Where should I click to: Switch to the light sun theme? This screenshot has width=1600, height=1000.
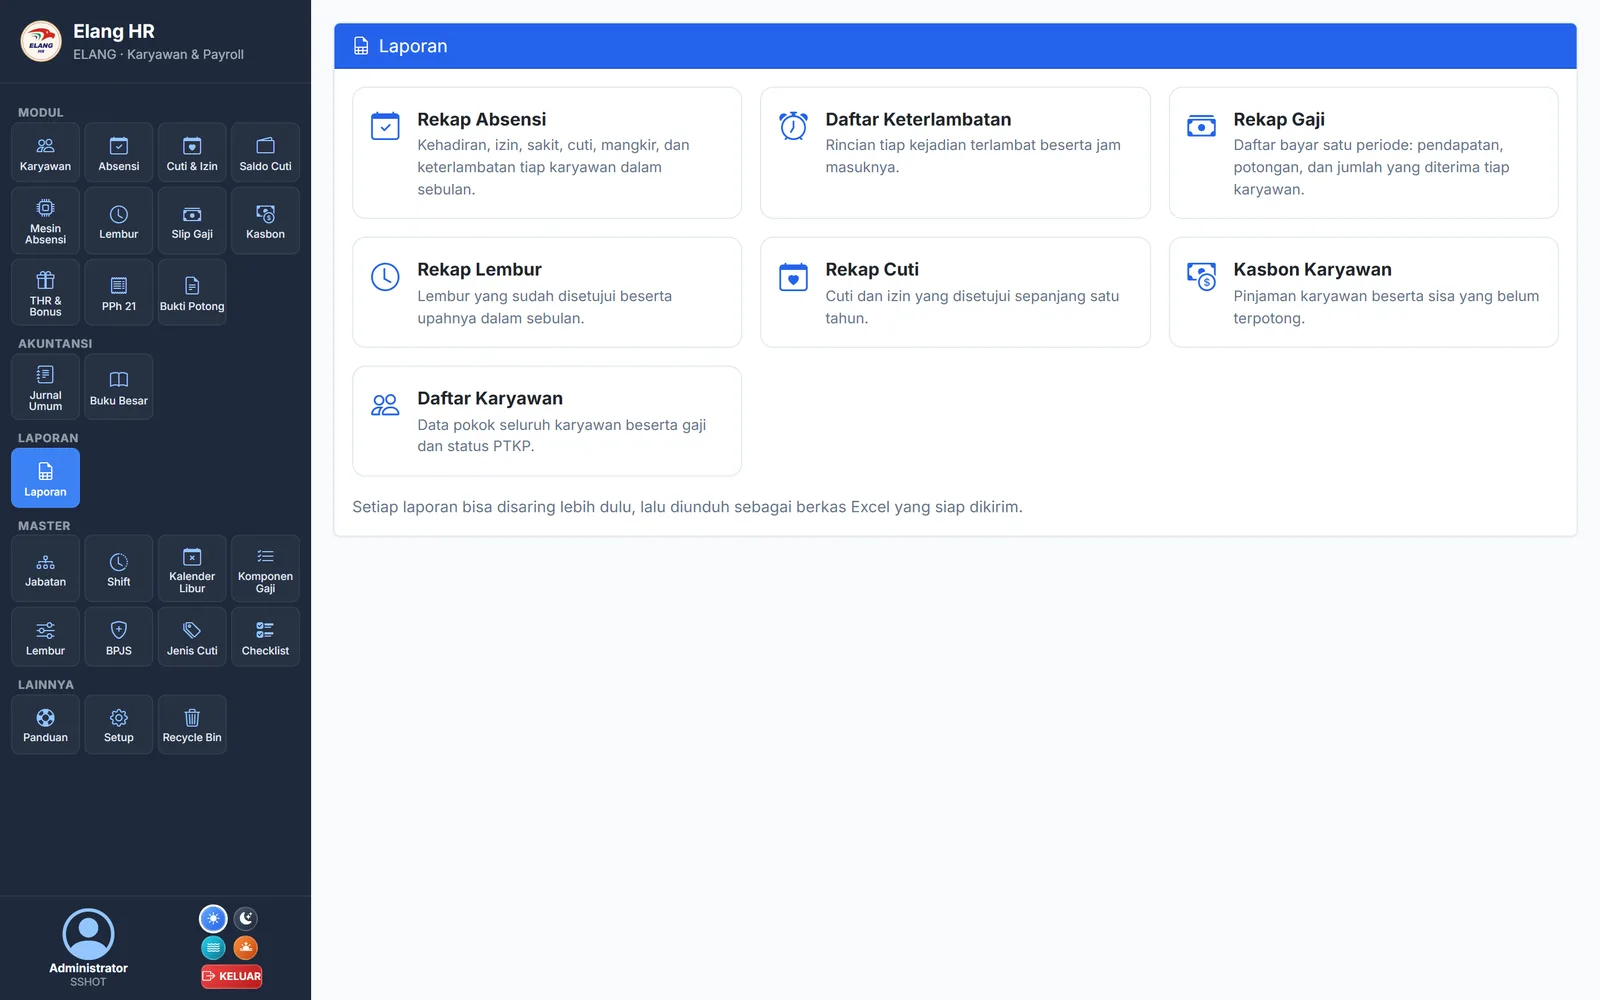click(x=213, y=918)
